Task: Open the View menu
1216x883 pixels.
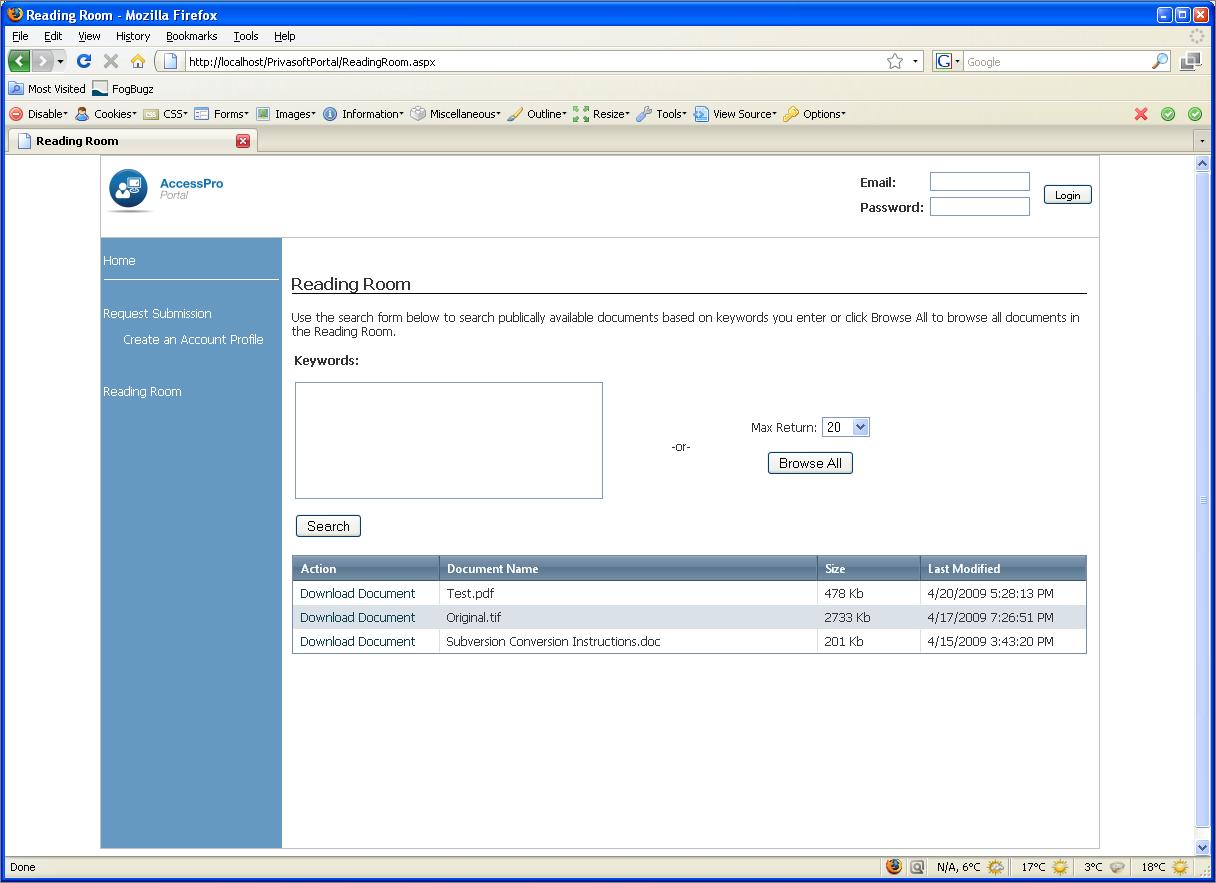Action: click(89, 36)
